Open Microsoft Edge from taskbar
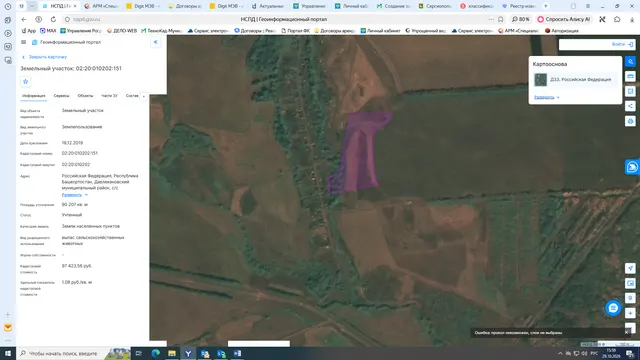This screenshot has width=640, height=360. (x=156, y=353)
